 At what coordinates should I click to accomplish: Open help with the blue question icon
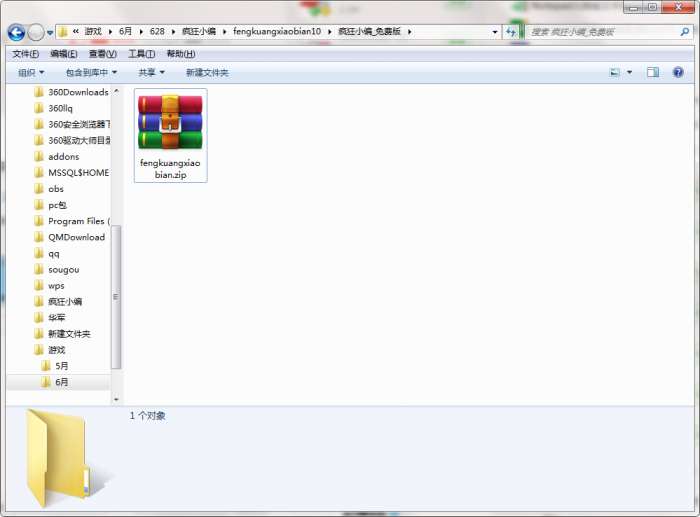(678, 72)
